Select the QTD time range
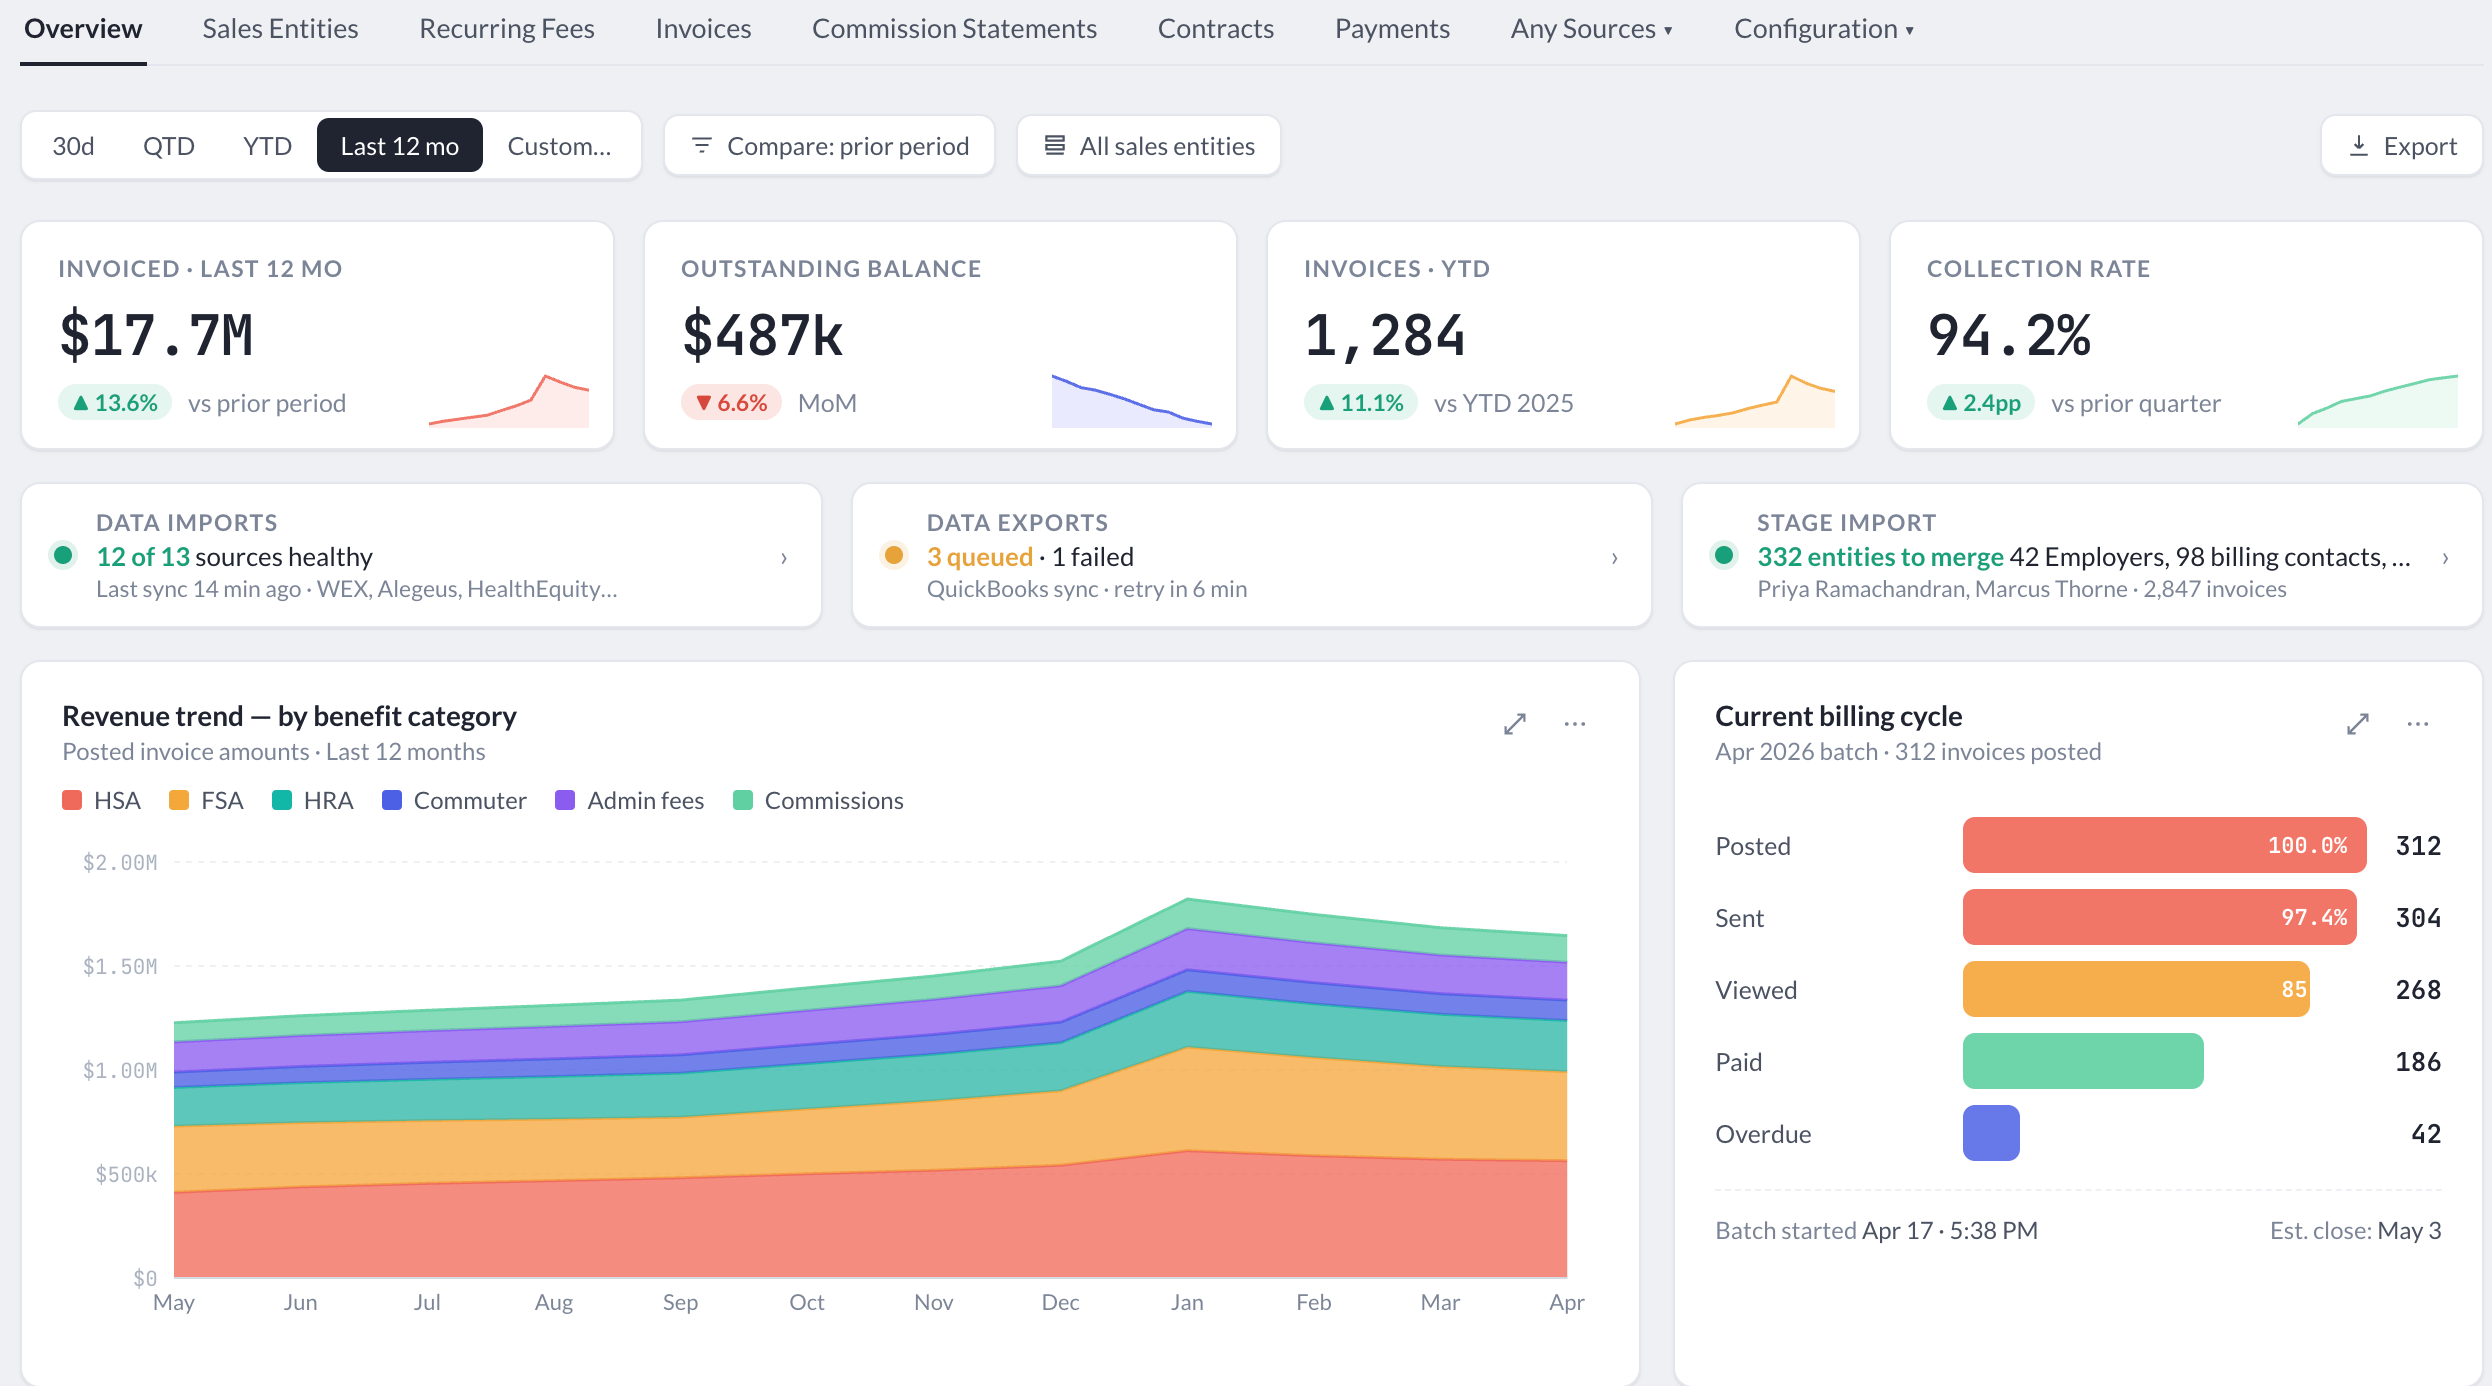The width and height of the screenshot is (2492, 1386). tap(169, 146)
